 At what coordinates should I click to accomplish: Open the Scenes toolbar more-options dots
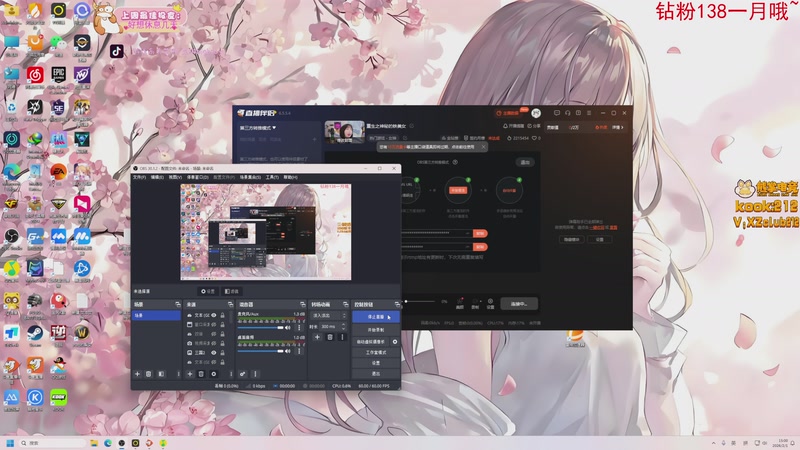pyautogui.click(x=179, y=374)
